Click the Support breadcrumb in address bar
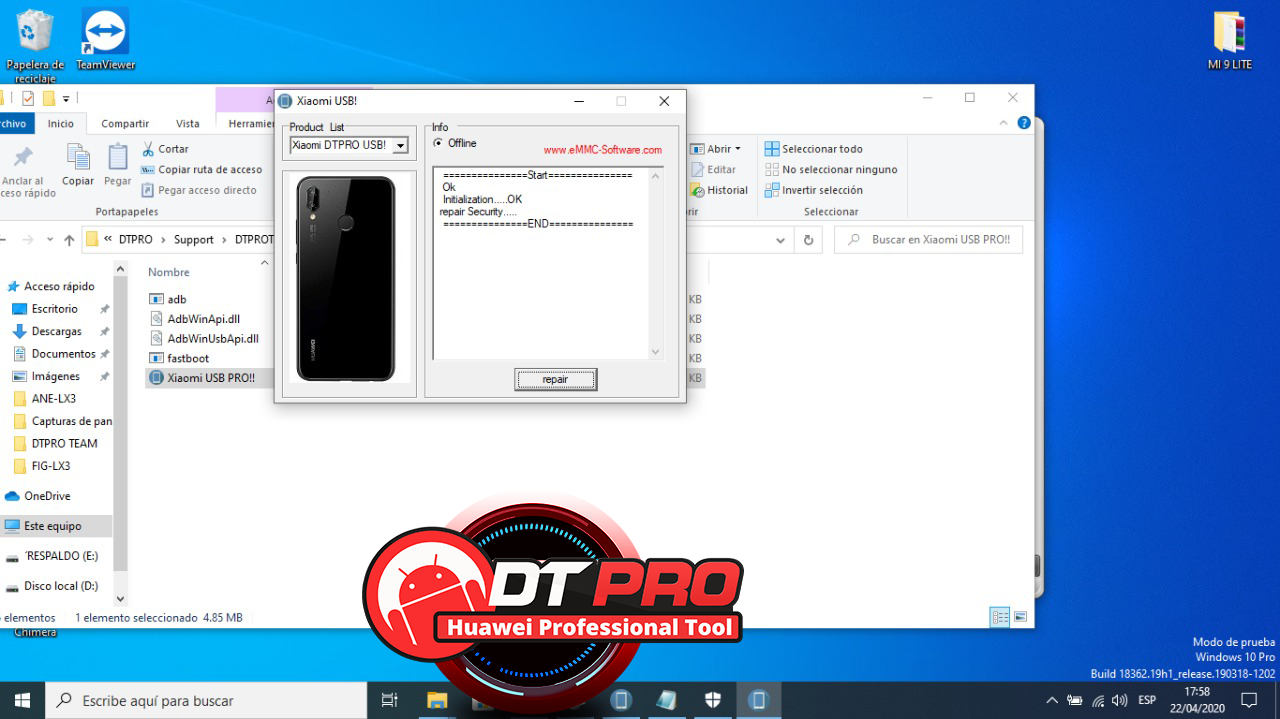This screenshot has width=1280, height=719. click(194, 240)
